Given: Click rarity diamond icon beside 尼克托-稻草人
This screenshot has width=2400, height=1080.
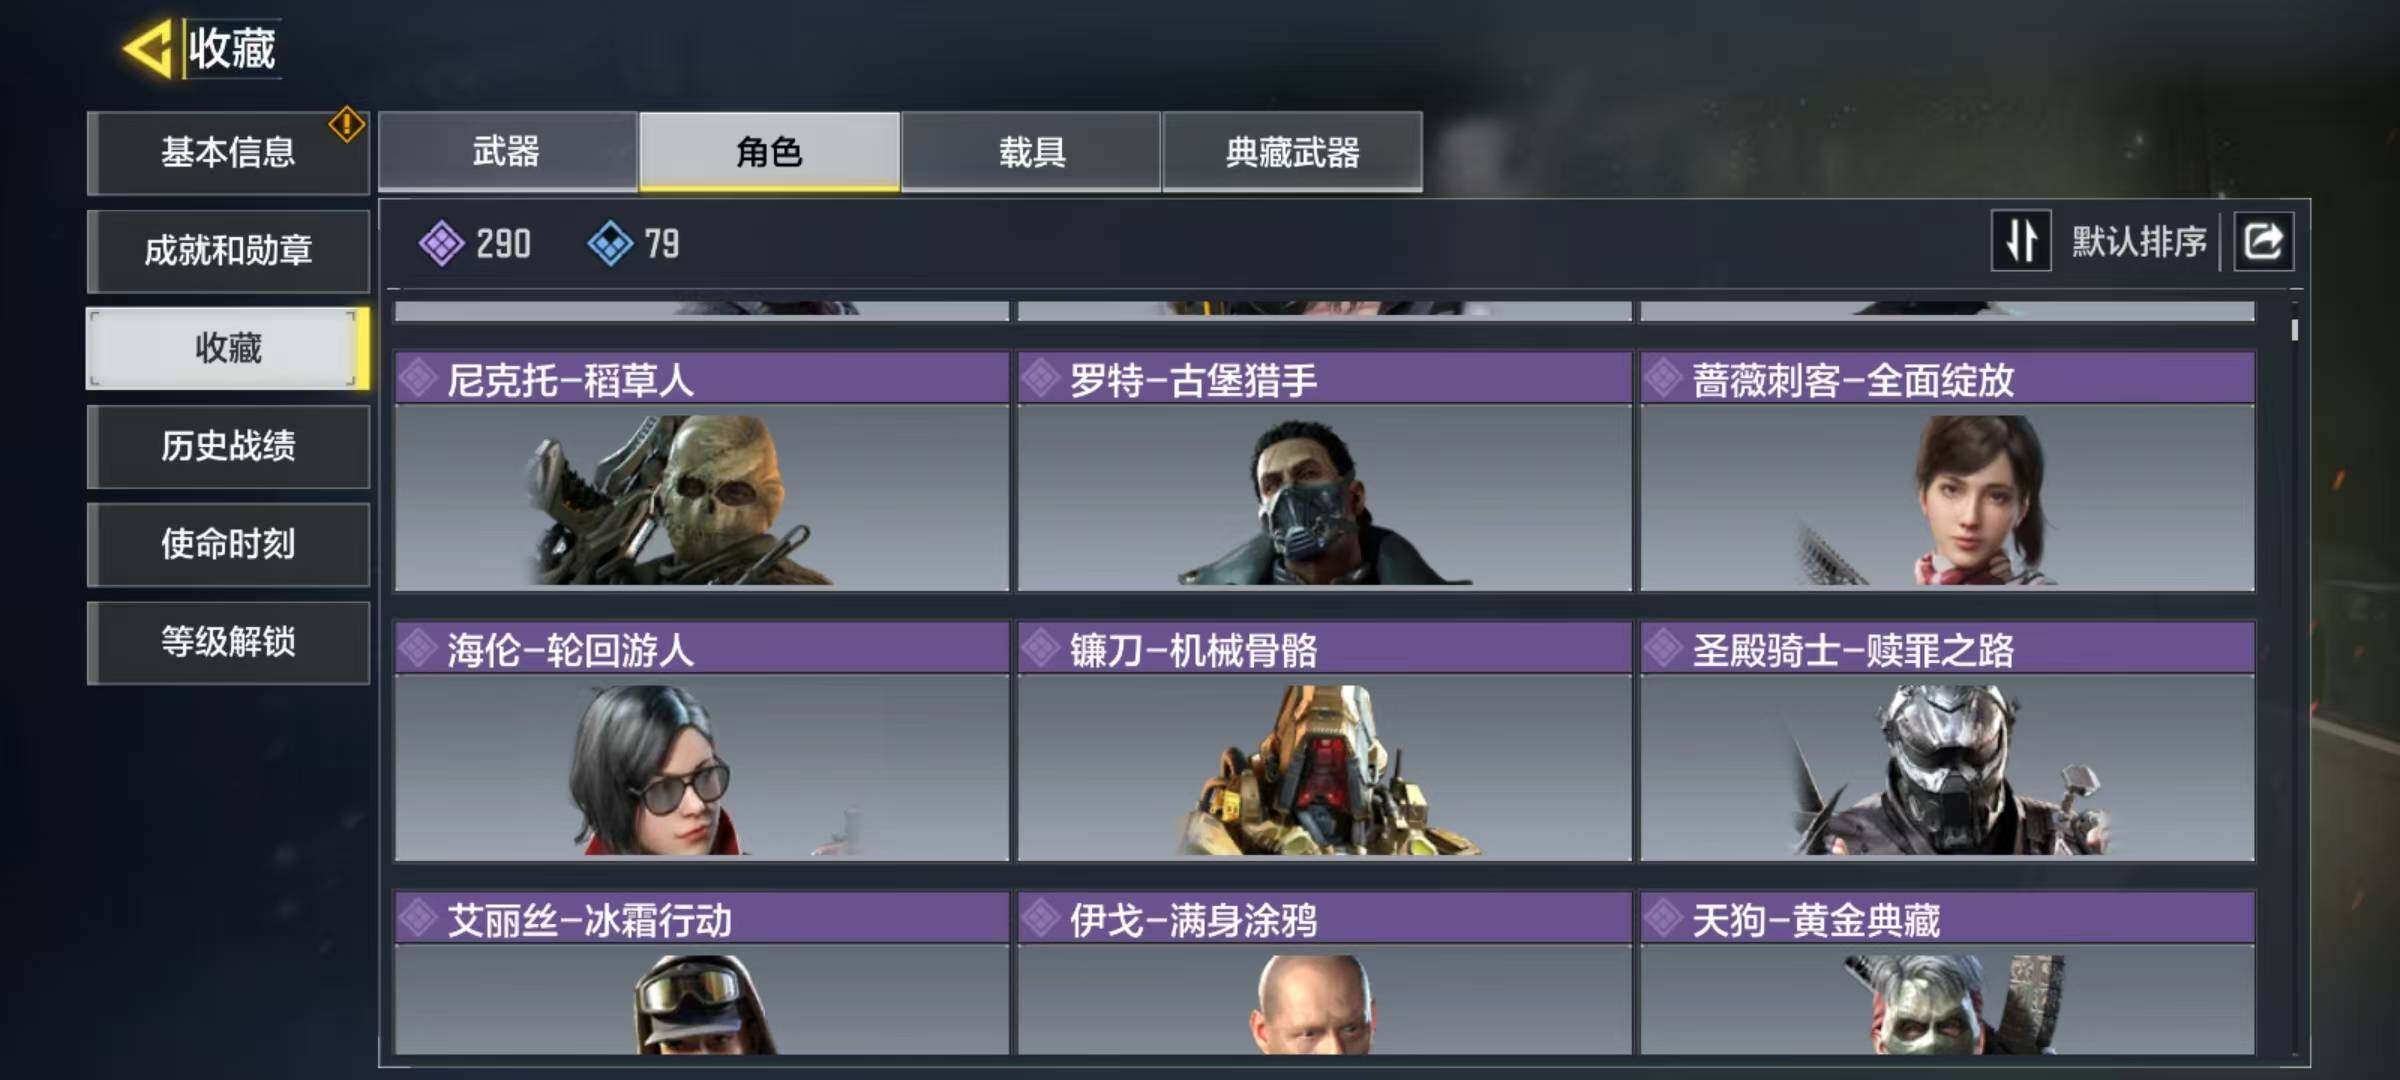Looking at the screenshot, I should 418,378.
